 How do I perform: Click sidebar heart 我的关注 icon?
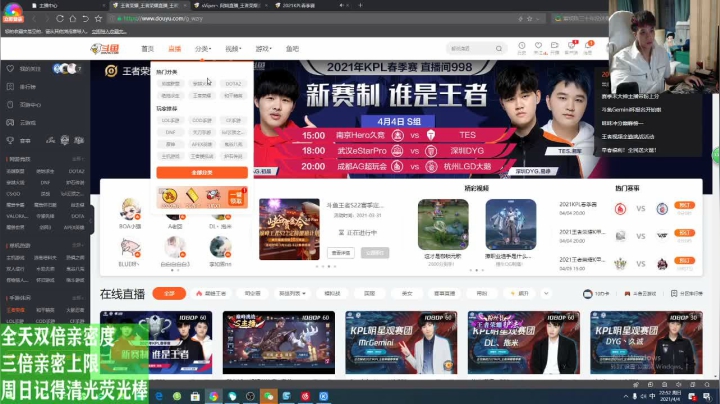point(10,68)
